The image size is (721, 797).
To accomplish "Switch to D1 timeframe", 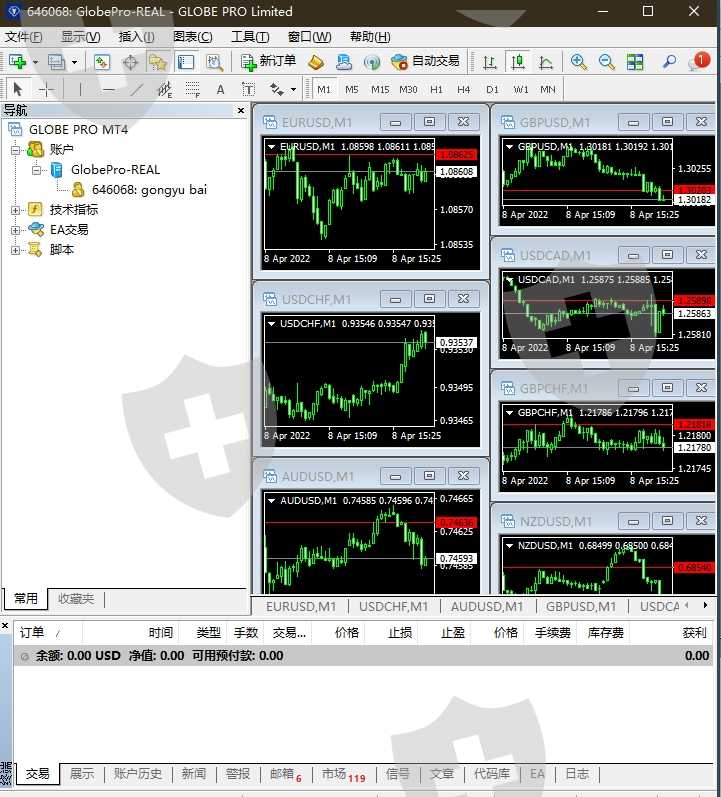I will point(492,89).
